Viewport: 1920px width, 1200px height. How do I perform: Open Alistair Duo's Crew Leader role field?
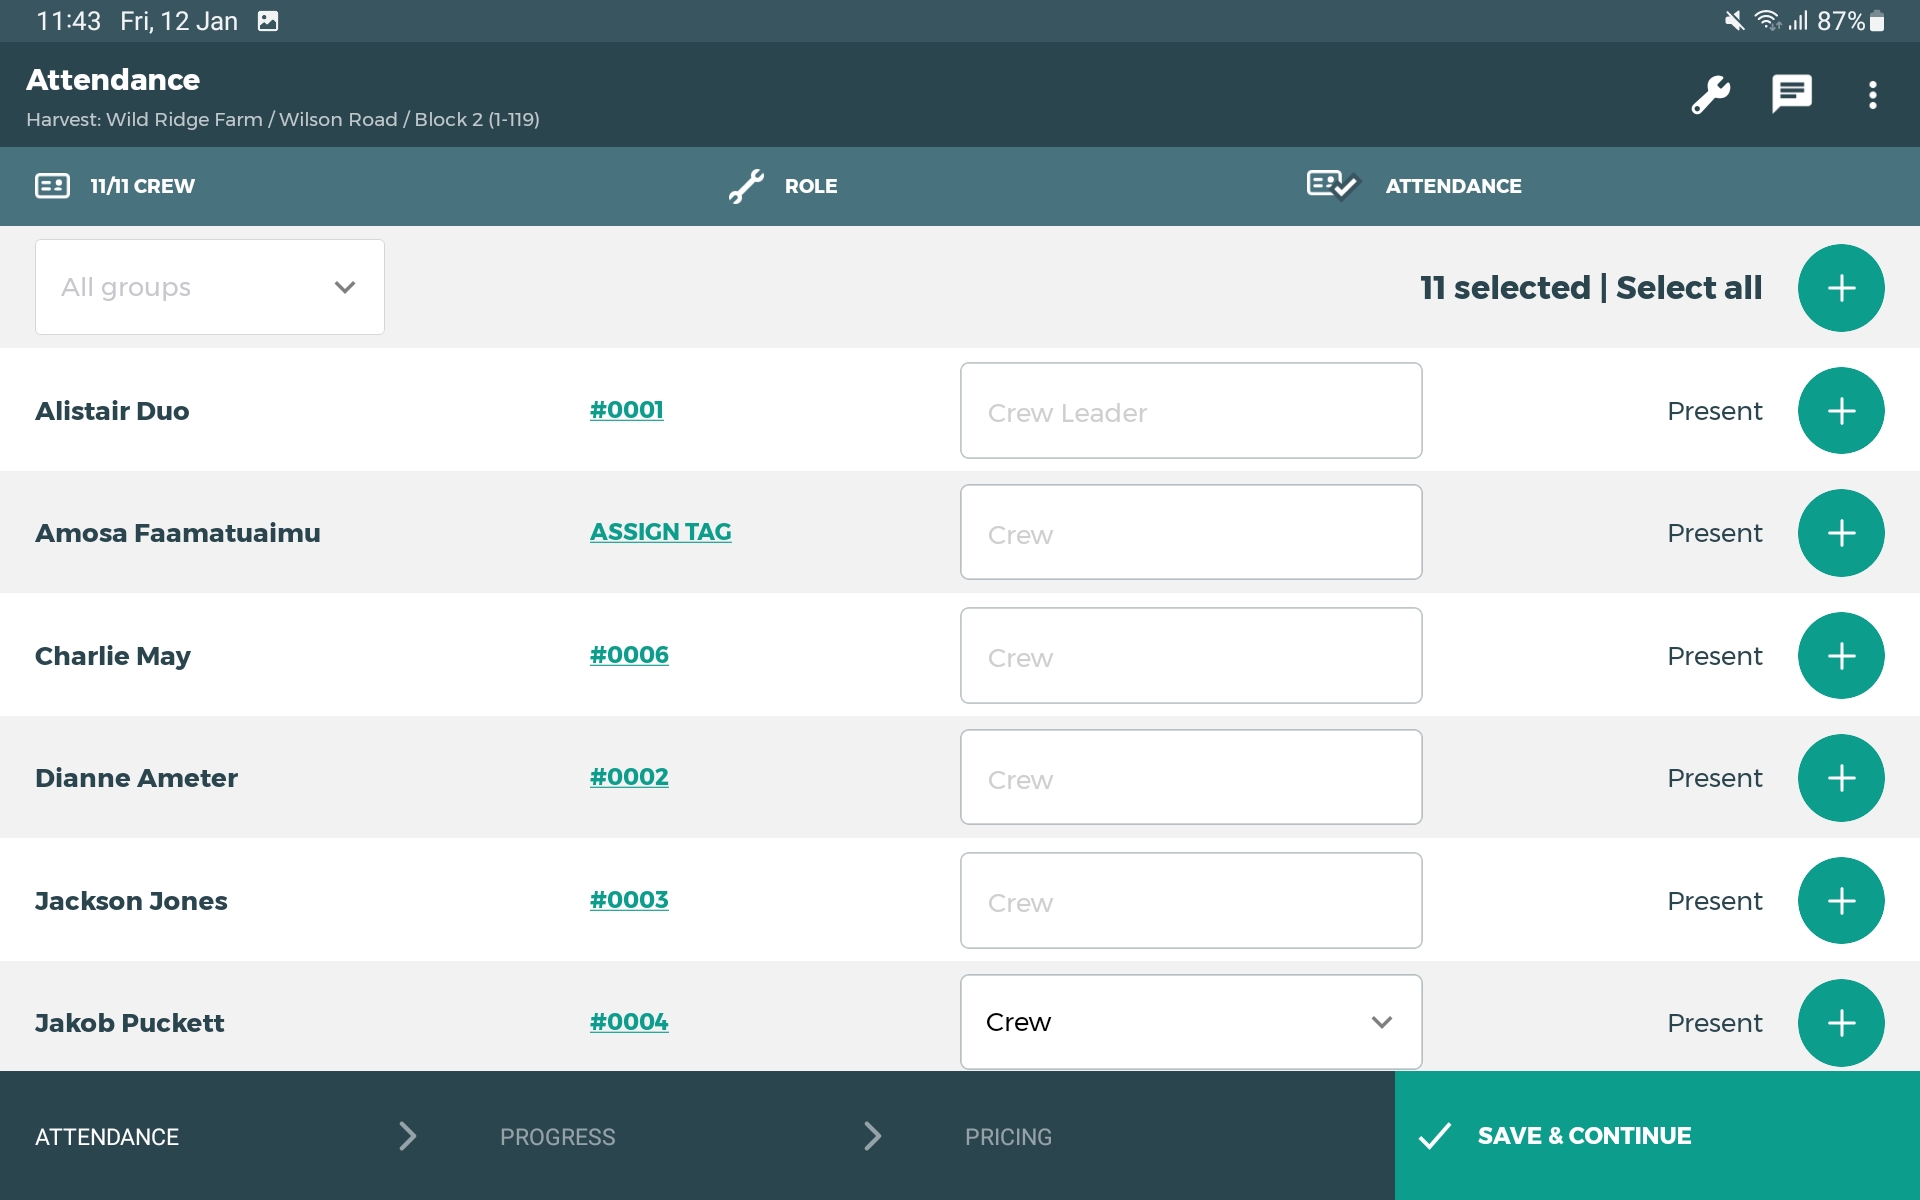click(x=1190, y=411)
